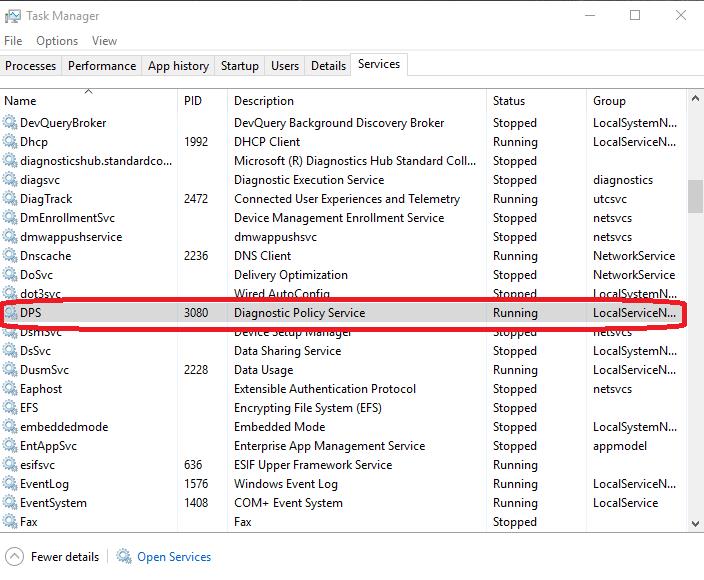Viewport: 704px width, 580px height.
Task: Click the gear icon beside EFS
Action: coord(10,408)
